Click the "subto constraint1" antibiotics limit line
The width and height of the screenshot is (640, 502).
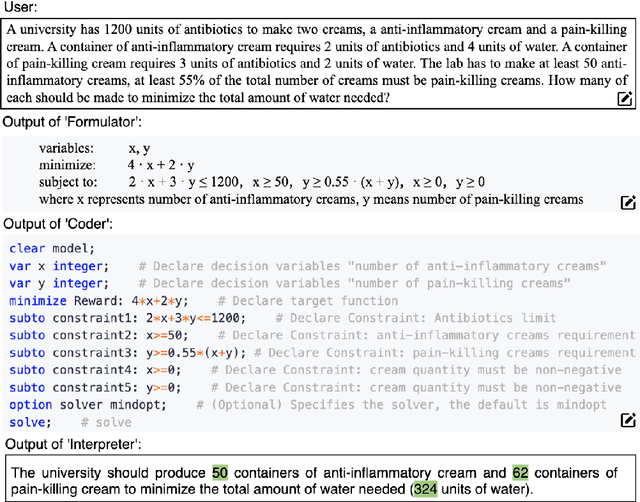coord(130,318)
